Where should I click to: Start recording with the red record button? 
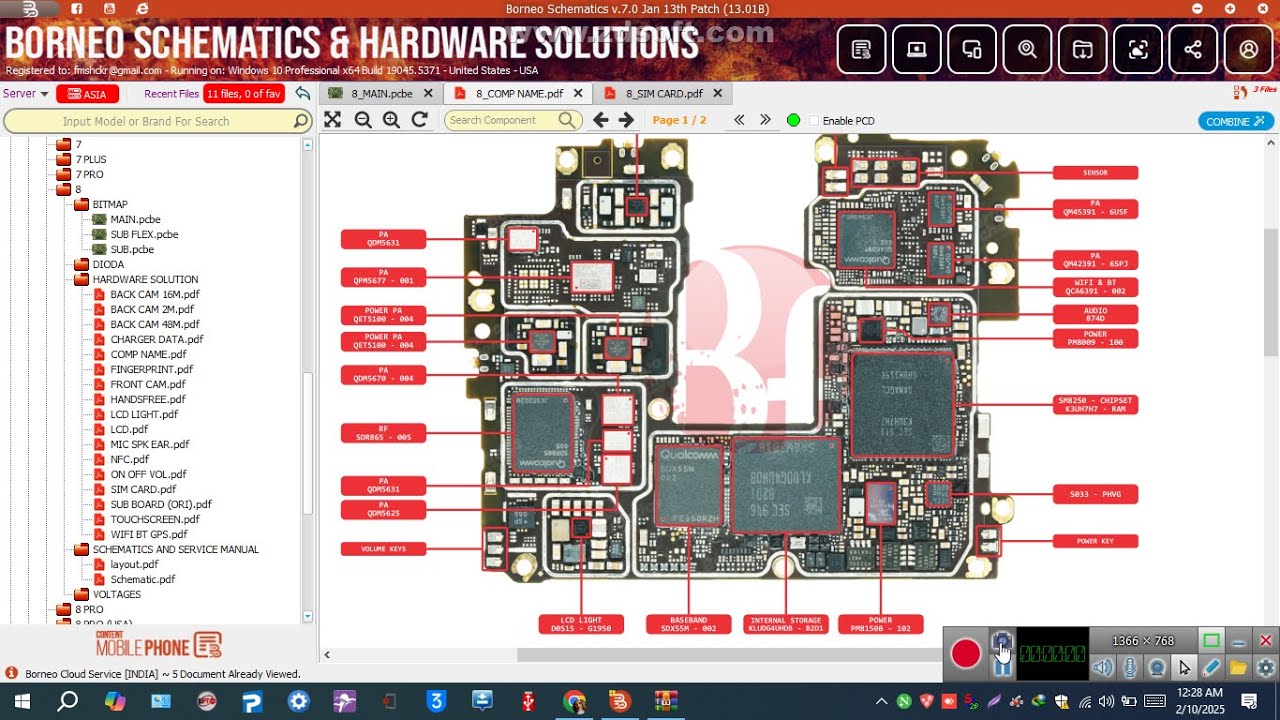(x=966, y=654)
